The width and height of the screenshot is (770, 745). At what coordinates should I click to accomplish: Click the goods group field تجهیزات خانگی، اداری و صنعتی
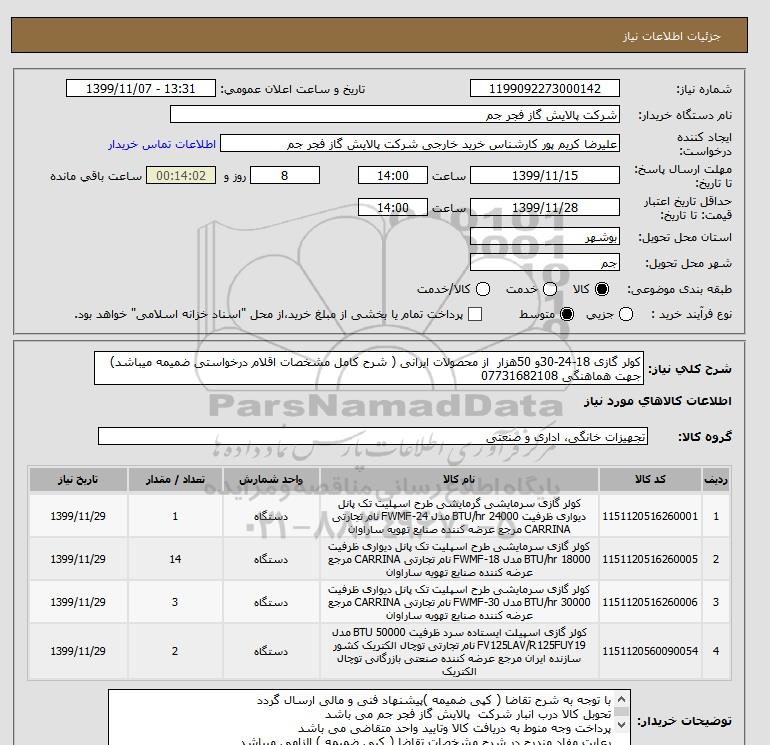(373, 437)
